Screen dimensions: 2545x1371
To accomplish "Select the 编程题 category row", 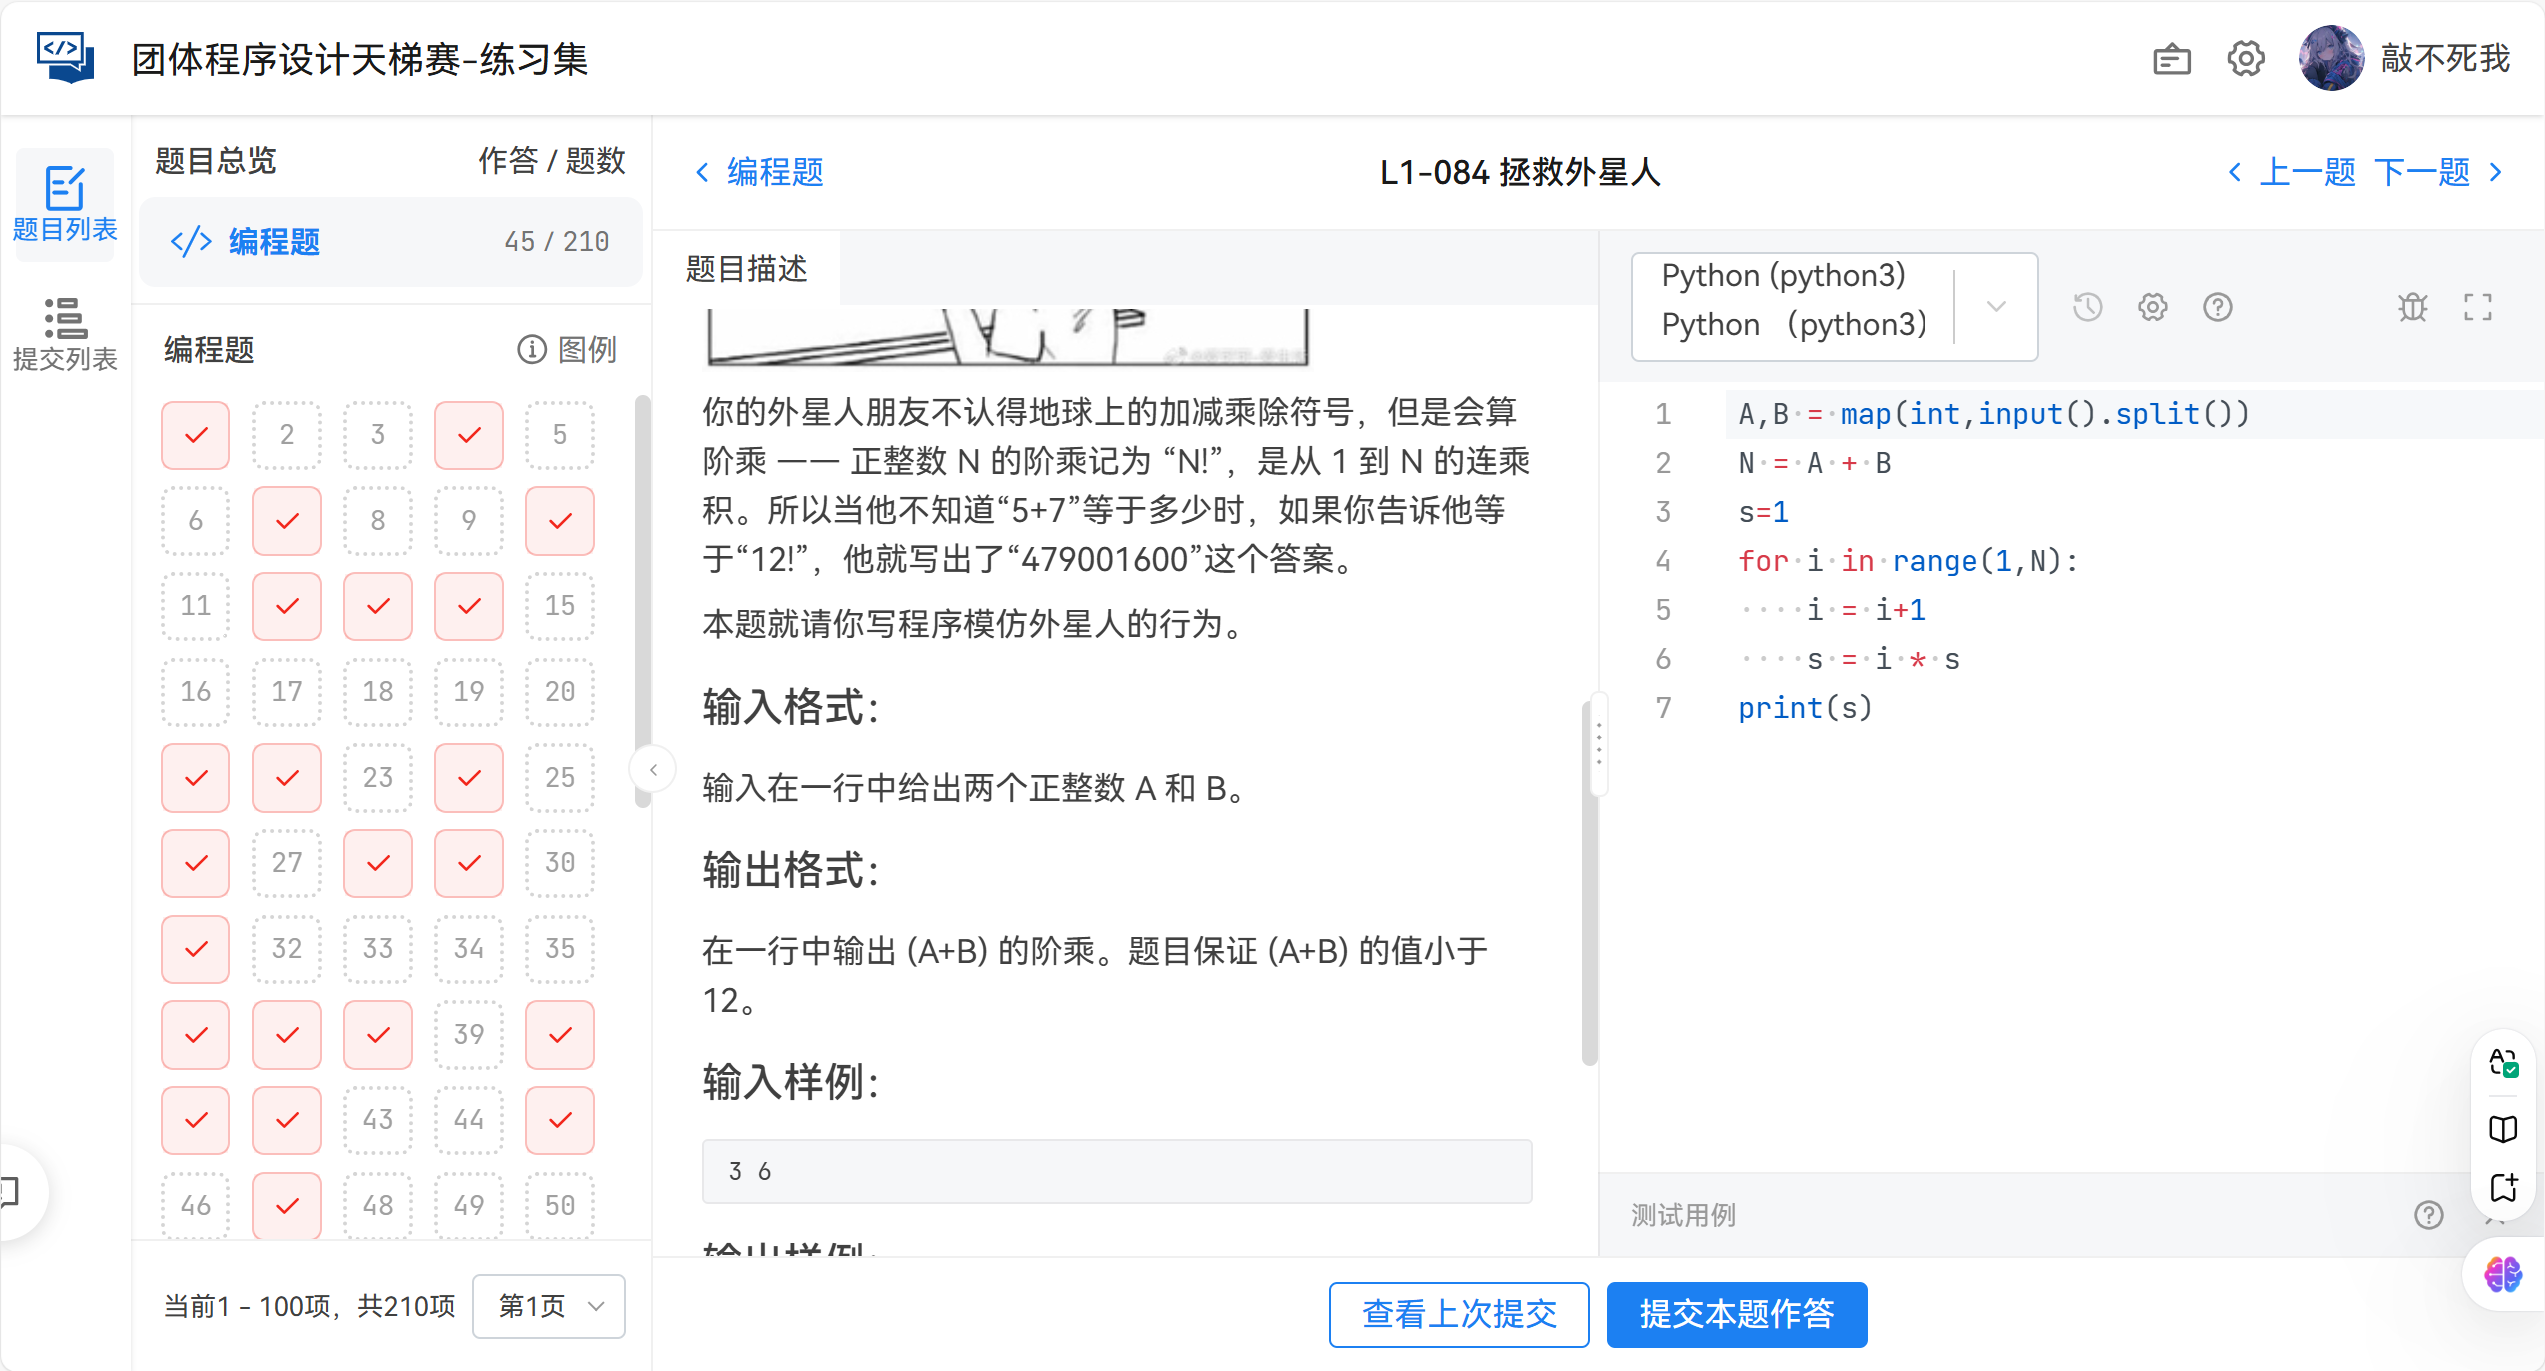I will (x=390, y=242).
